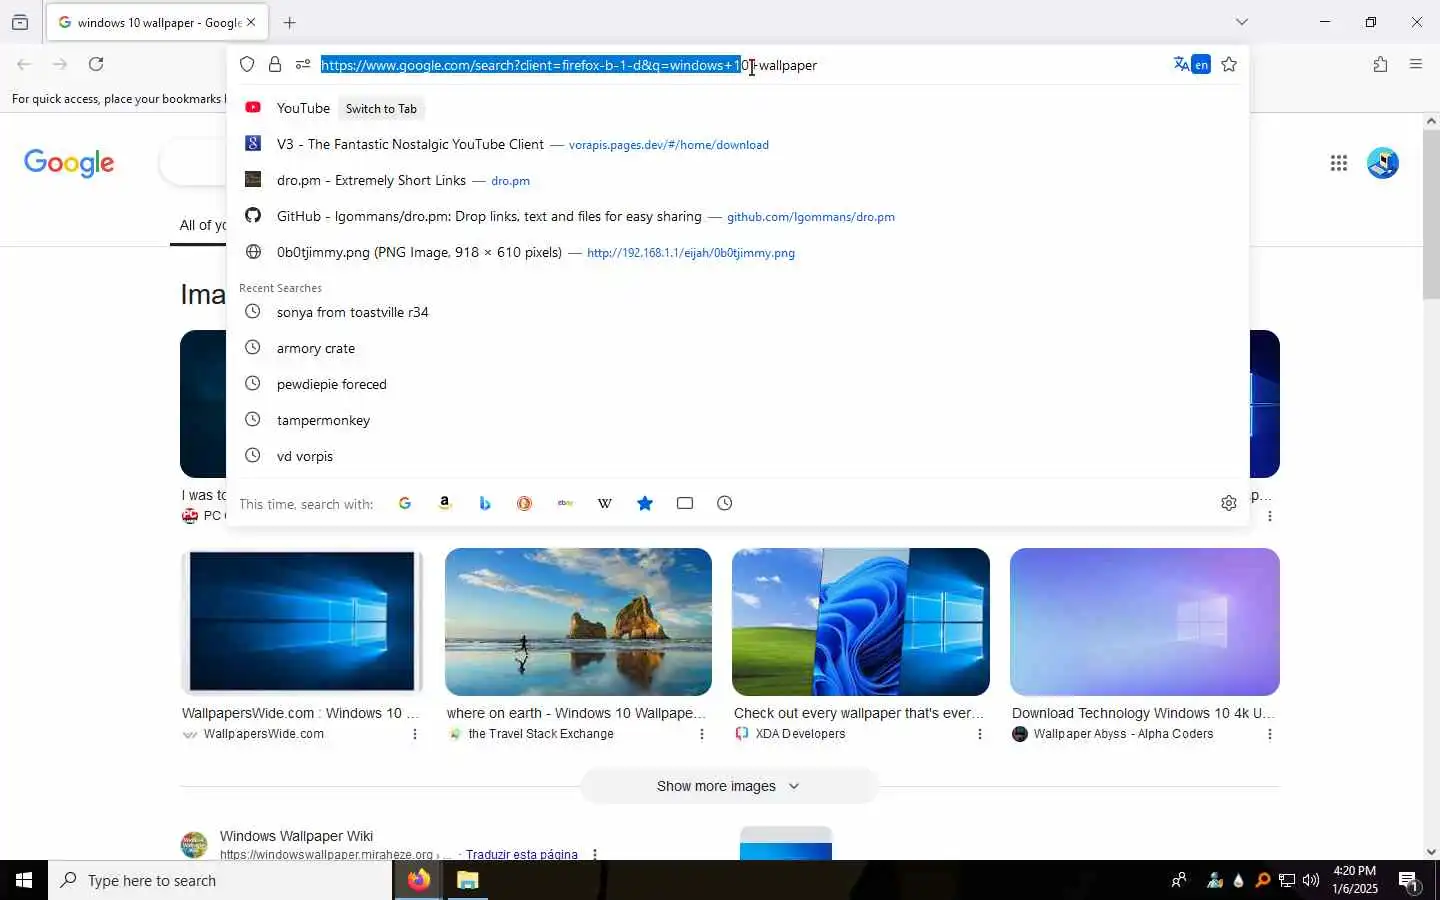The width and height of the screenshot is (1440, 900).
Task: Select dro.pm Extremely Short Links suggestion
Action: [x=738, y=180]
